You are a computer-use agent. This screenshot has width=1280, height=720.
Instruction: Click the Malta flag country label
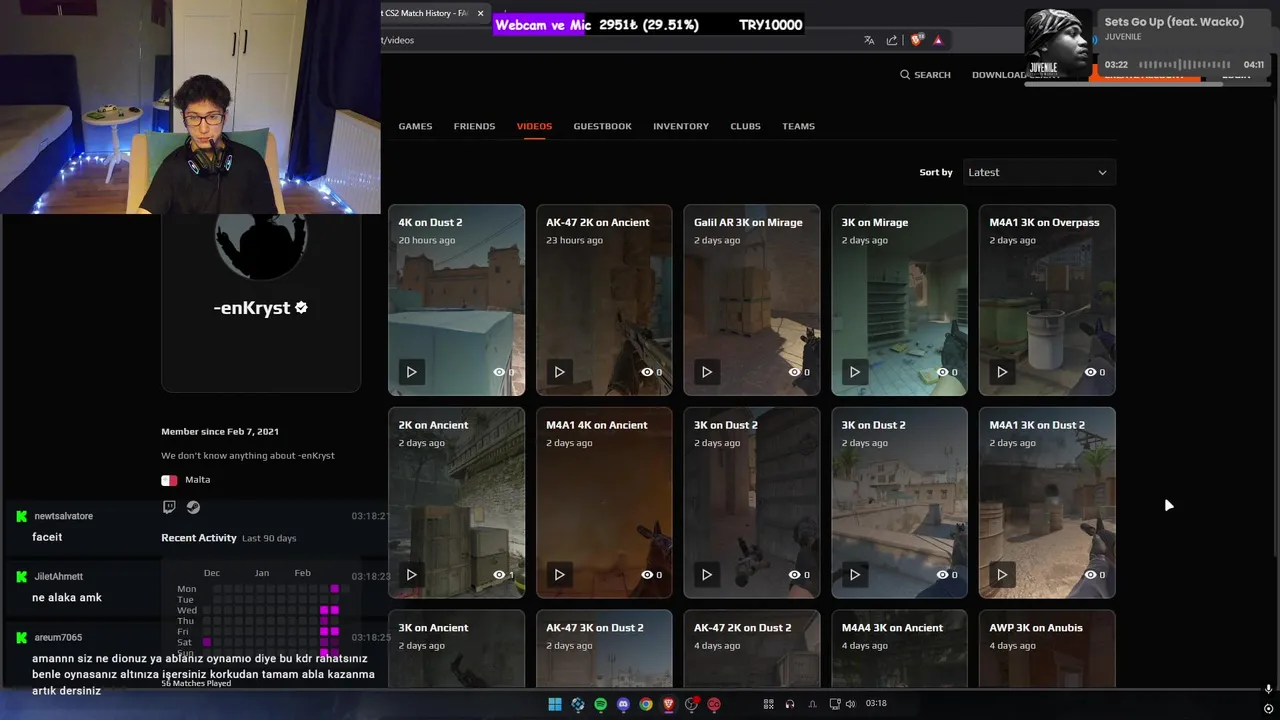186,480
